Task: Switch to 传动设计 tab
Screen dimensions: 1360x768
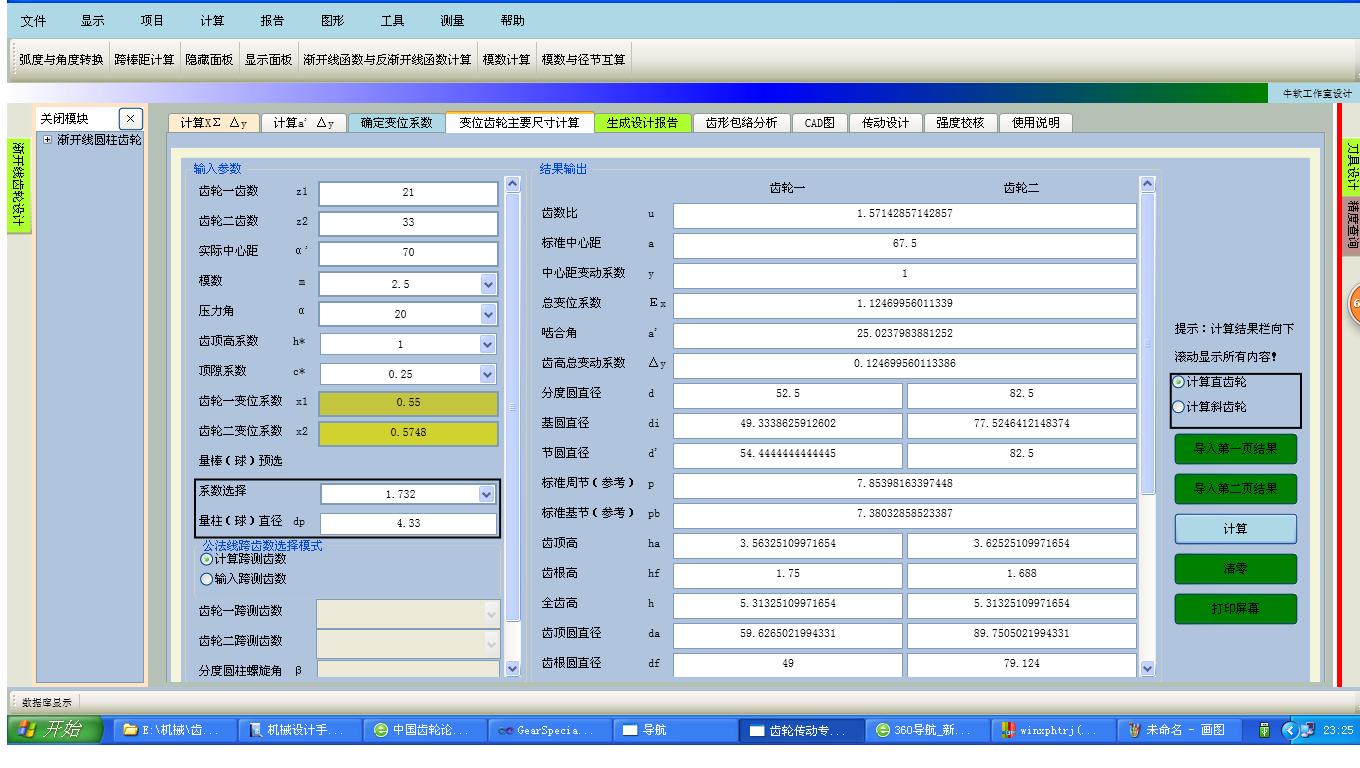Action: 885,123
